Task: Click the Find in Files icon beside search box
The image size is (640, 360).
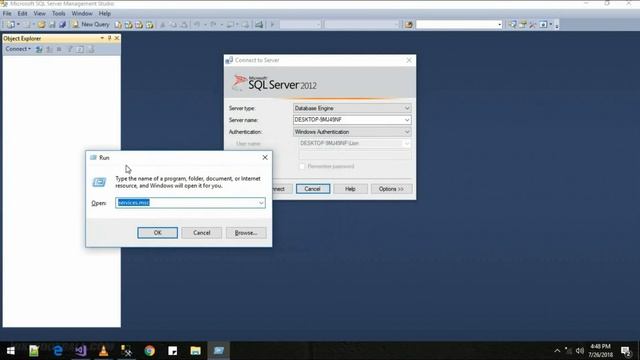Action: (x=409, y=24)
